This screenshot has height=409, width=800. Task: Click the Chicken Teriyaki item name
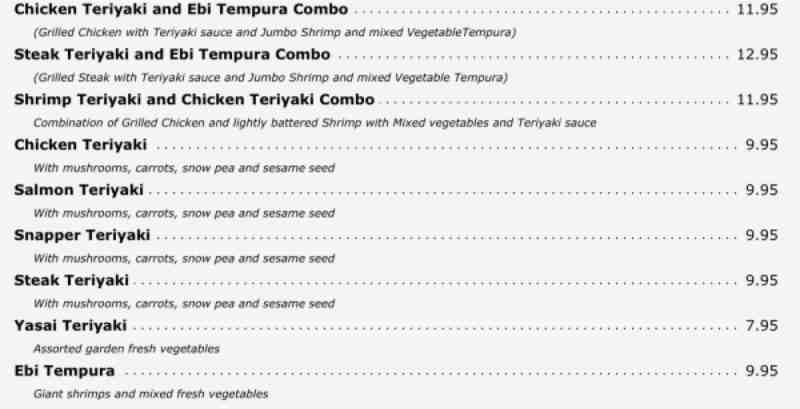click(x=81, y=145)
